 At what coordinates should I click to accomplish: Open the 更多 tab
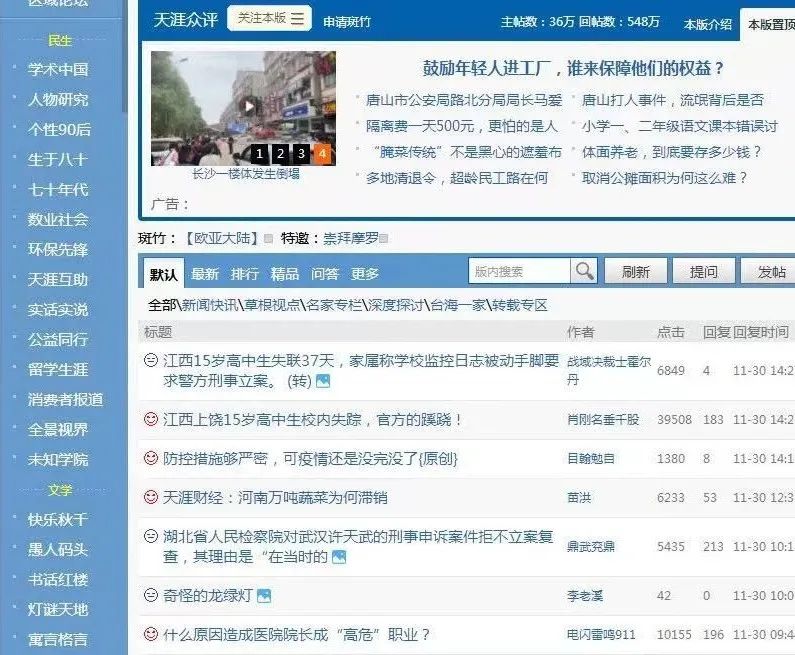365,274
